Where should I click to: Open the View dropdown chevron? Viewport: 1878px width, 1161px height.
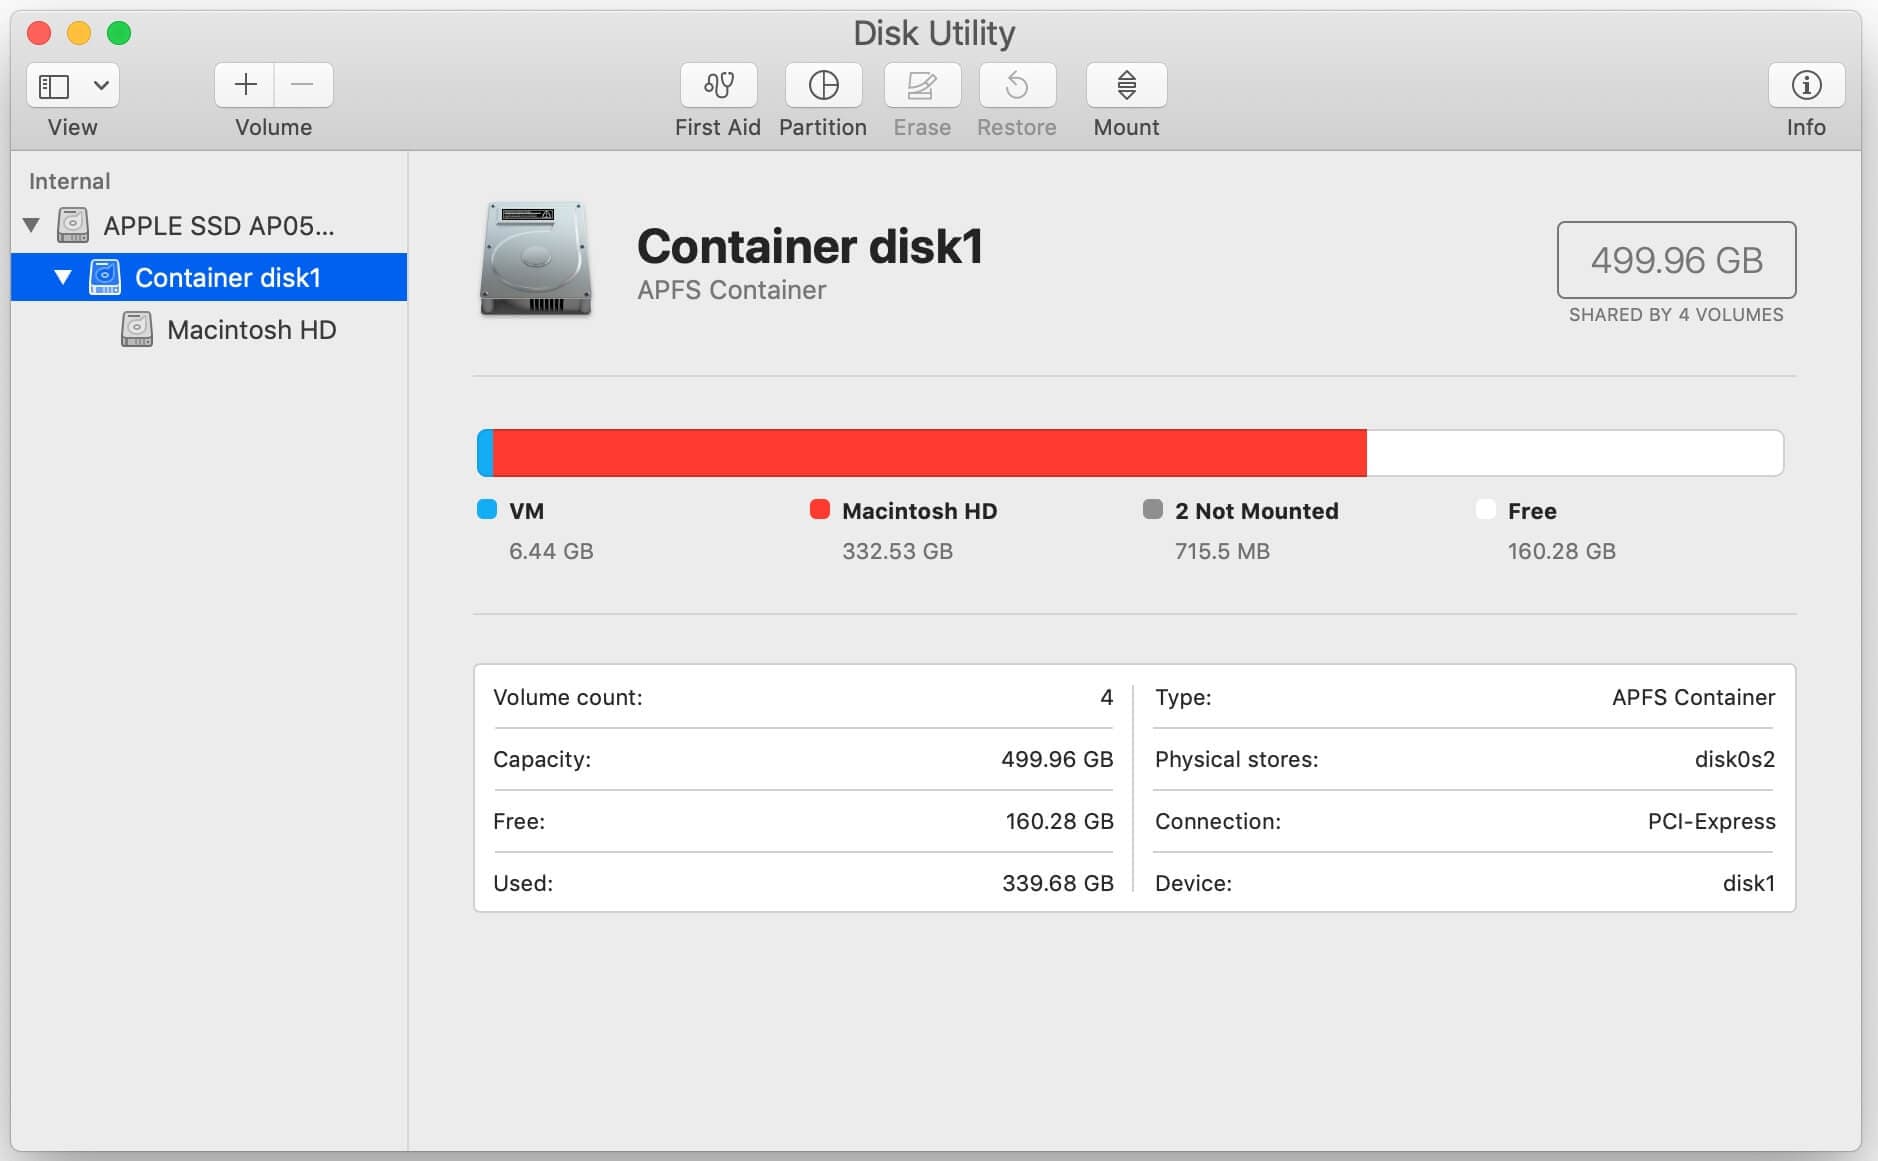[x=101, y=86]
